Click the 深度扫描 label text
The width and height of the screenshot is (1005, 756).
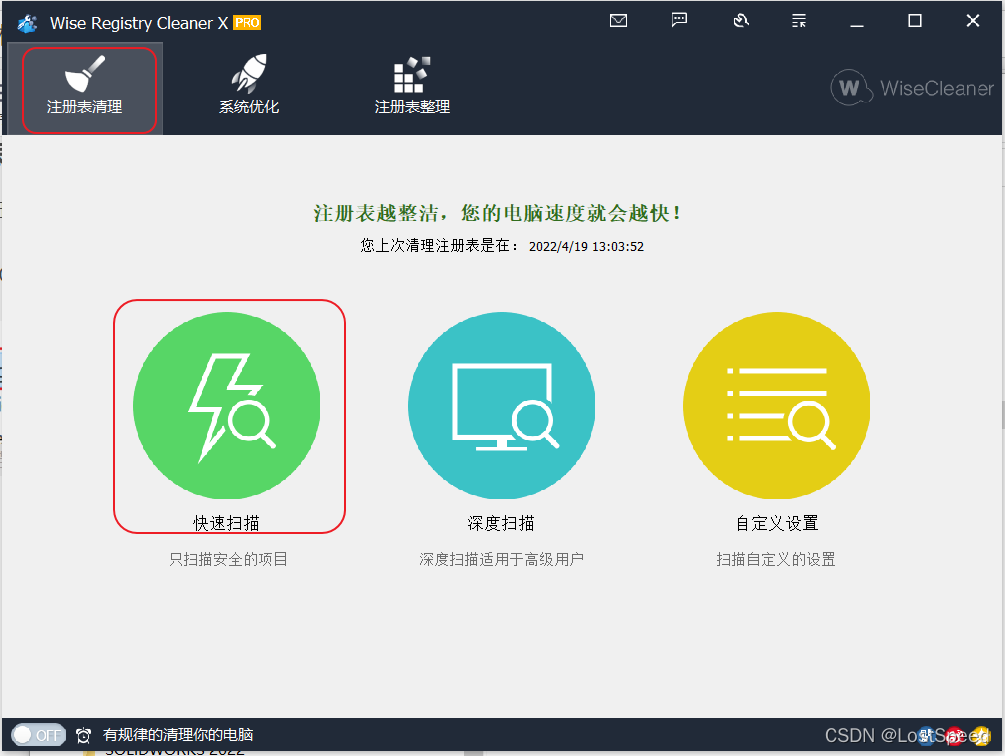click(501, 523)
